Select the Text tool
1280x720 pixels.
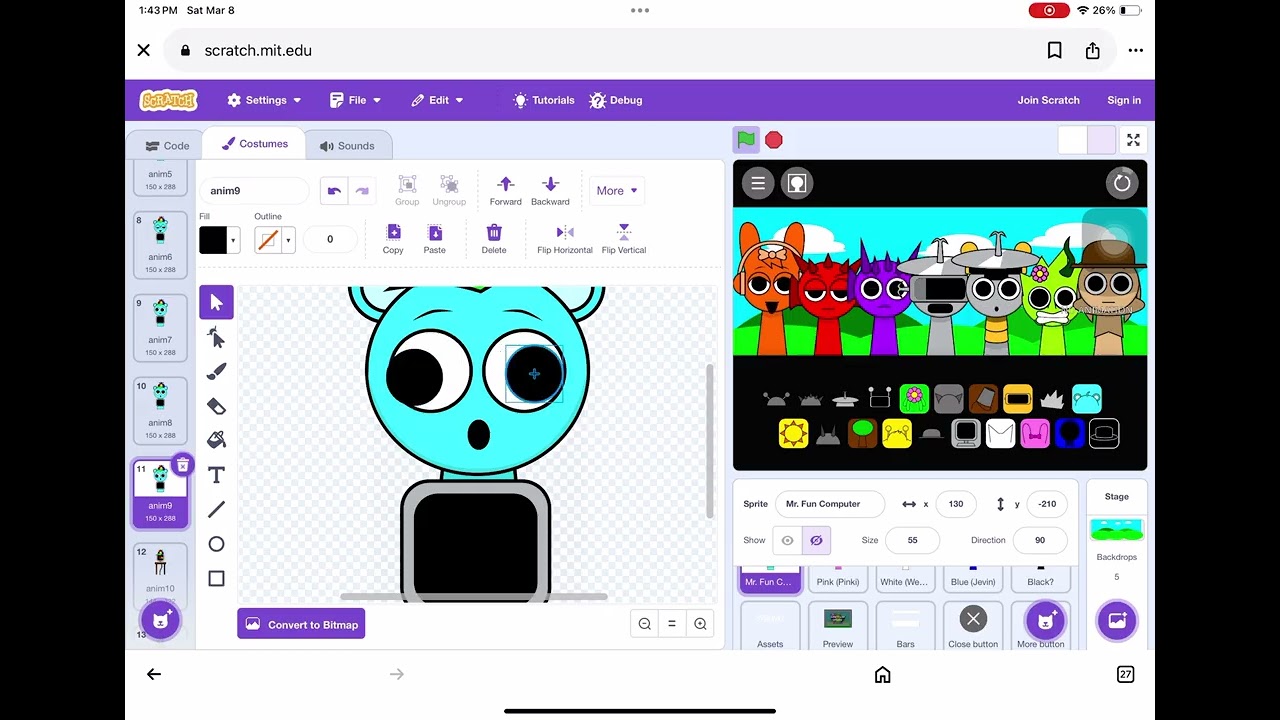coord(216,475)
